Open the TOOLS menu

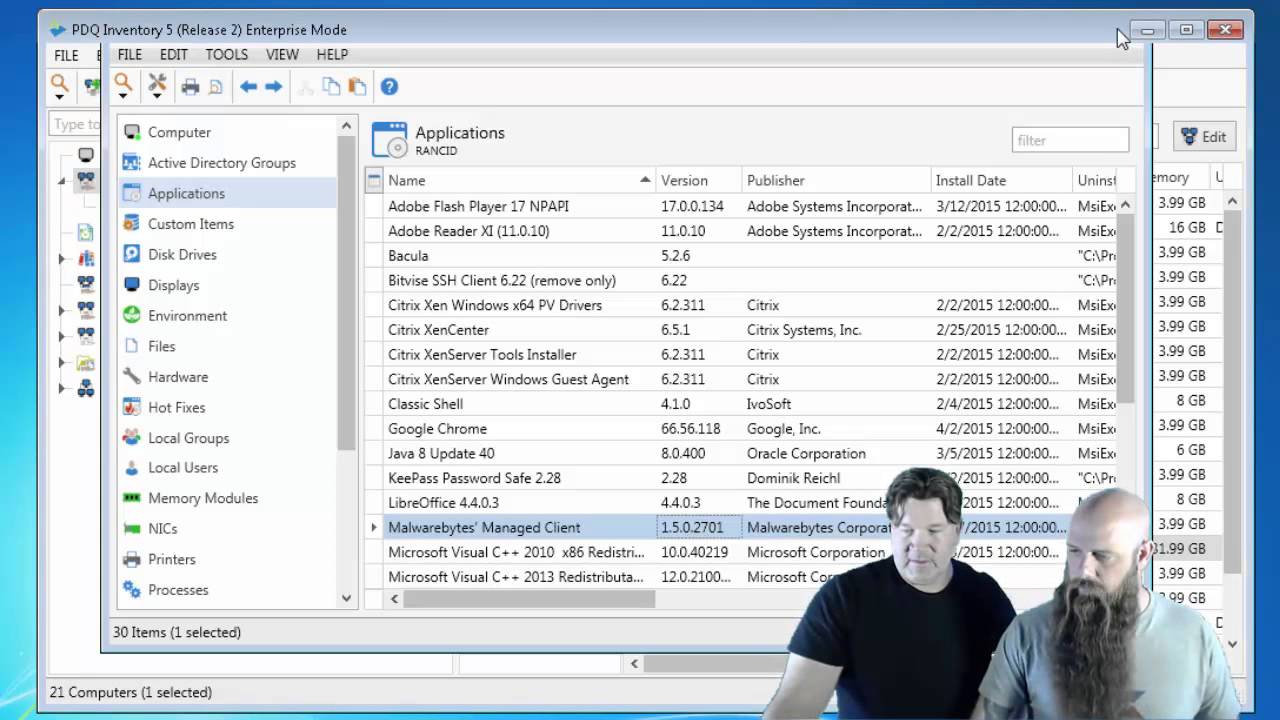(227, 54)
